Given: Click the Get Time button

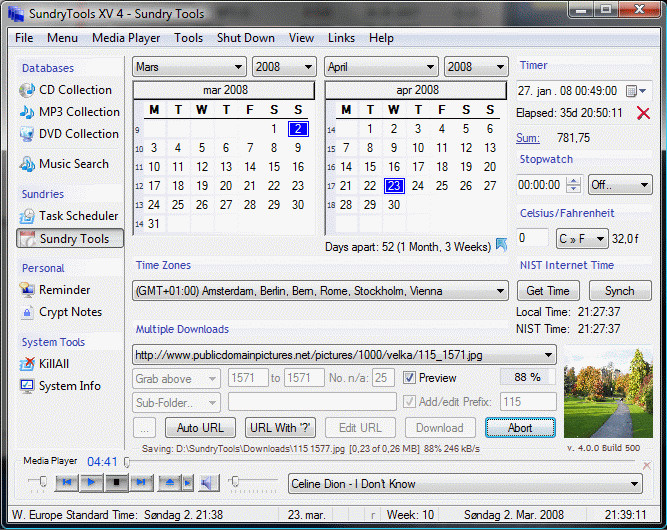Looking at the screenshot, I should coord(548,291).
